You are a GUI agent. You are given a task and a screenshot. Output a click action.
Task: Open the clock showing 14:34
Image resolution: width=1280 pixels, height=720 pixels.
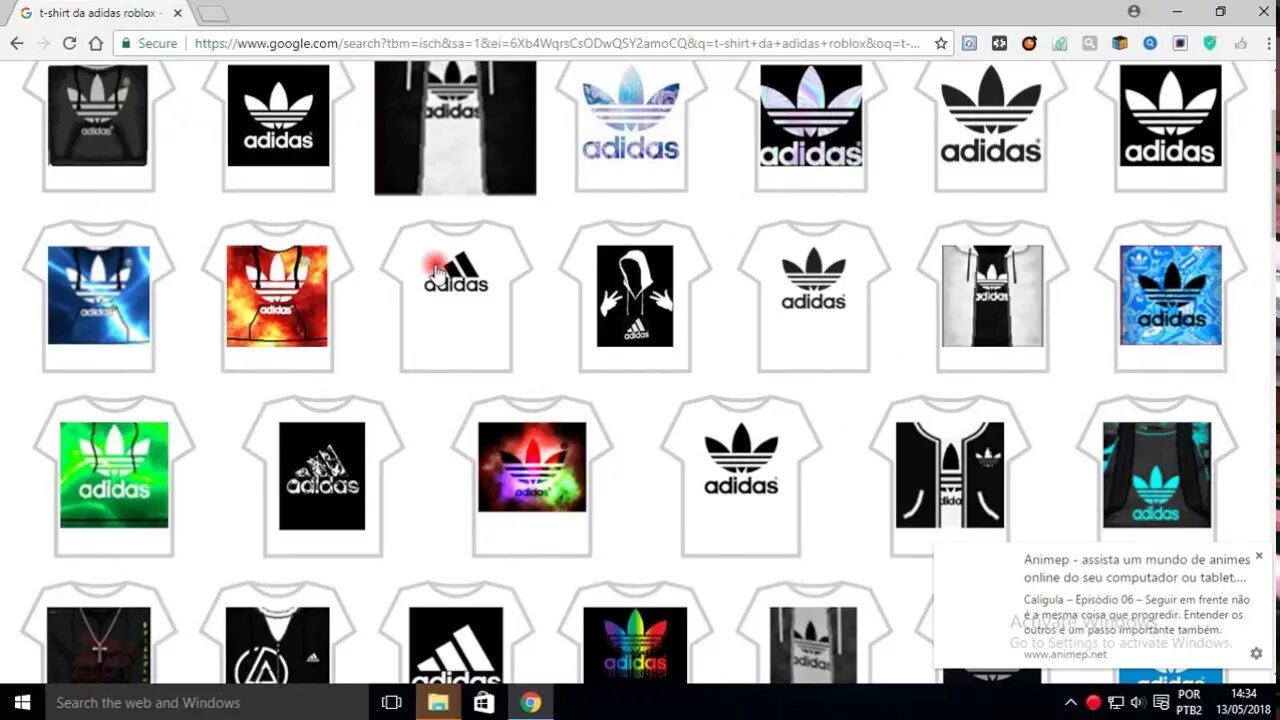pos(1243,702)
